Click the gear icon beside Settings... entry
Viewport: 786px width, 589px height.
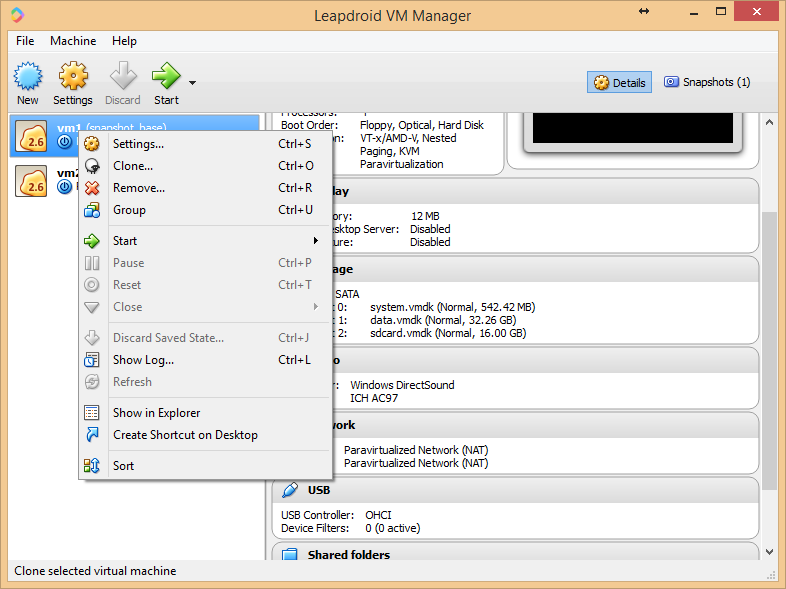[x=92, y=144]
